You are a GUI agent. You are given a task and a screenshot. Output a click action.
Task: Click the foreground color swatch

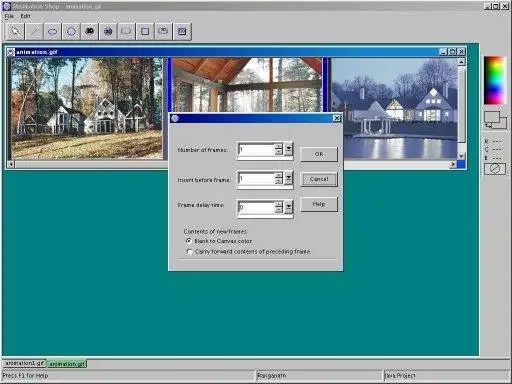point(492,117)
